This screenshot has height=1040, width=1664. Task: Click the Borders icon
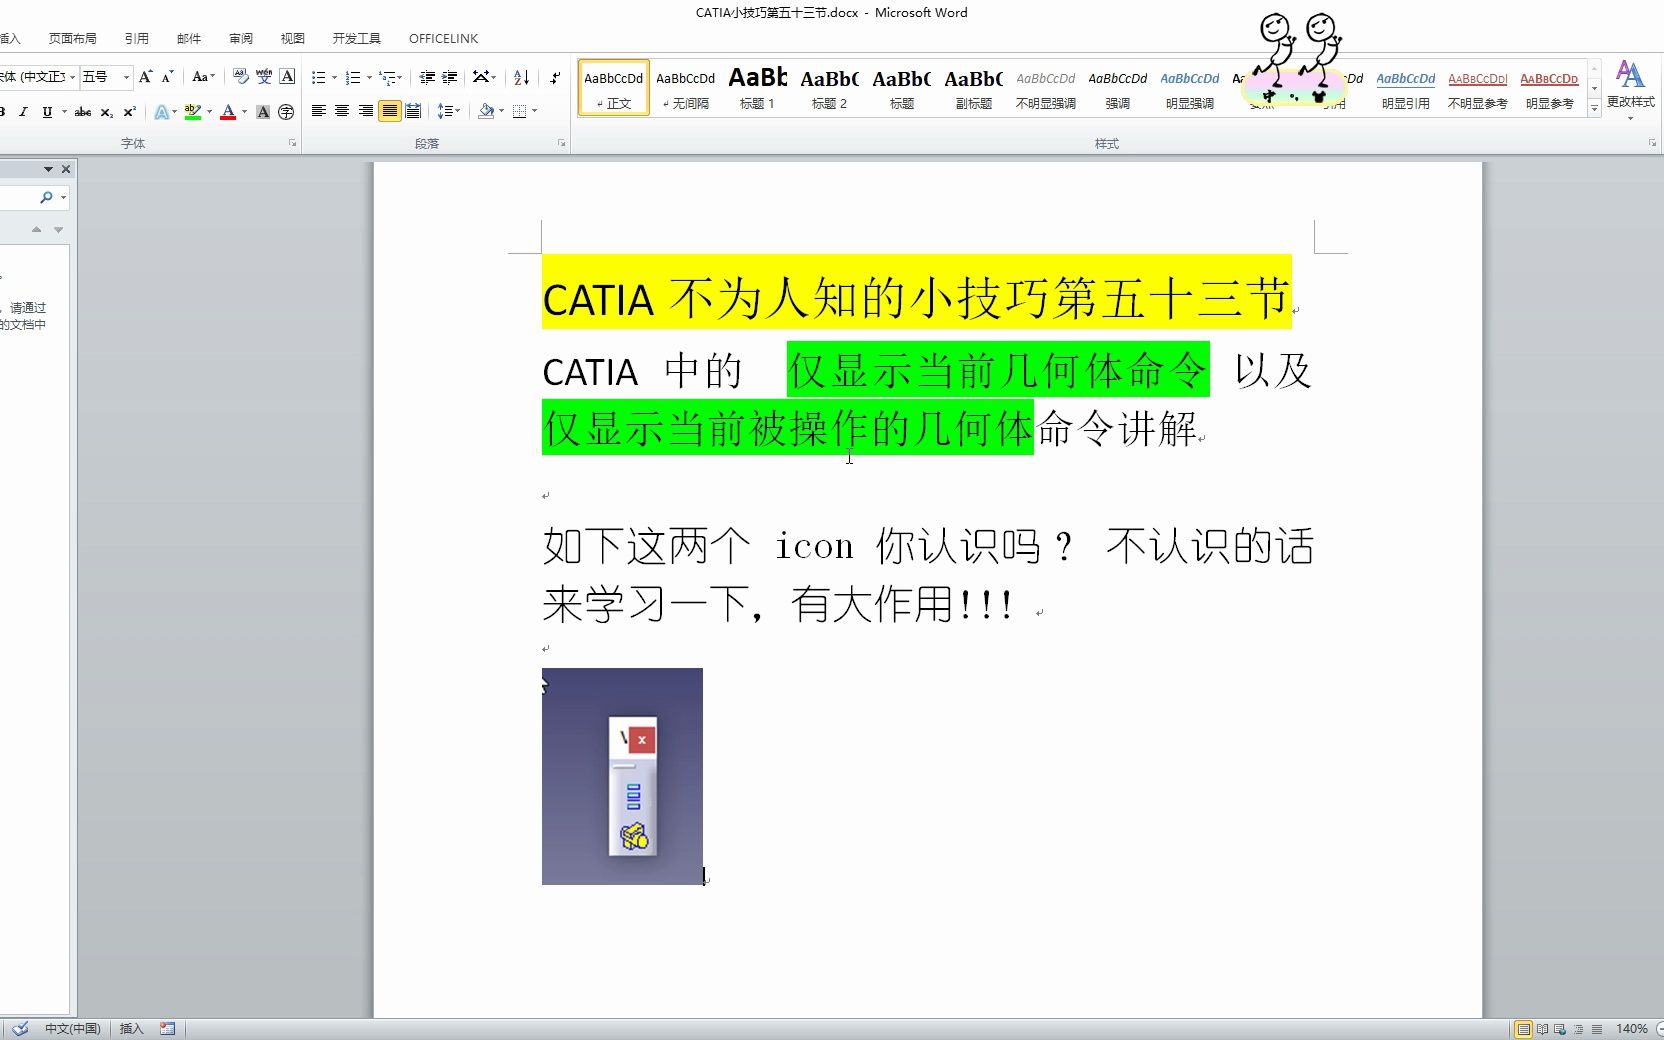519,111
